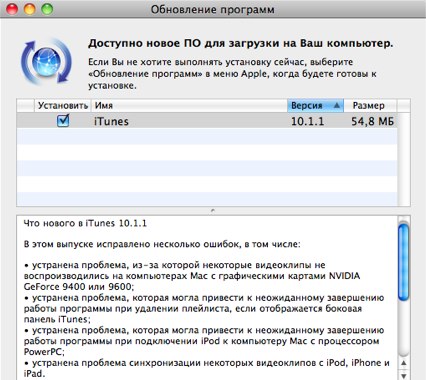Click the window title Обновление программ
Viewport: 426px width, 380px height.
(213, 9)
